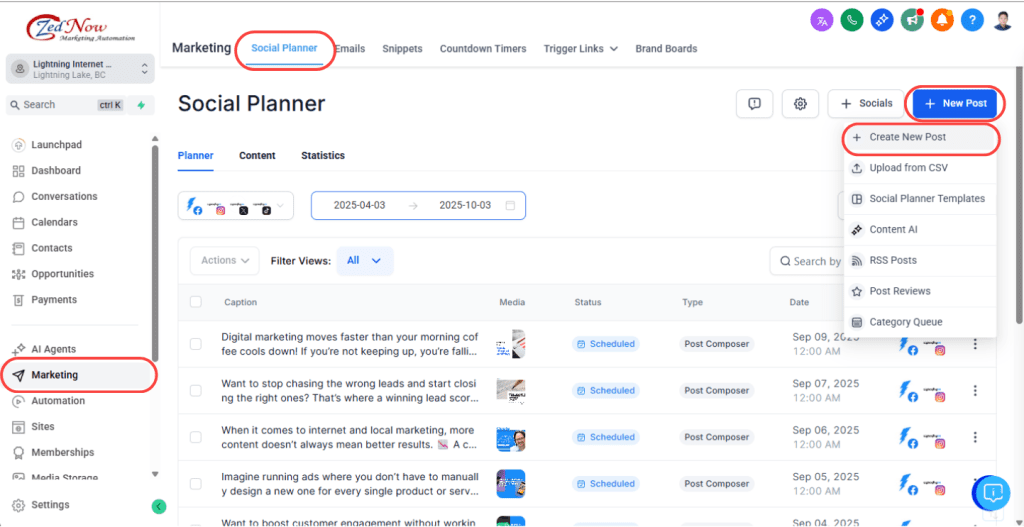1024x527 pixels.
Task: Tick checkbox for 'Imagine running ads' post
Action: coord(195,484)
